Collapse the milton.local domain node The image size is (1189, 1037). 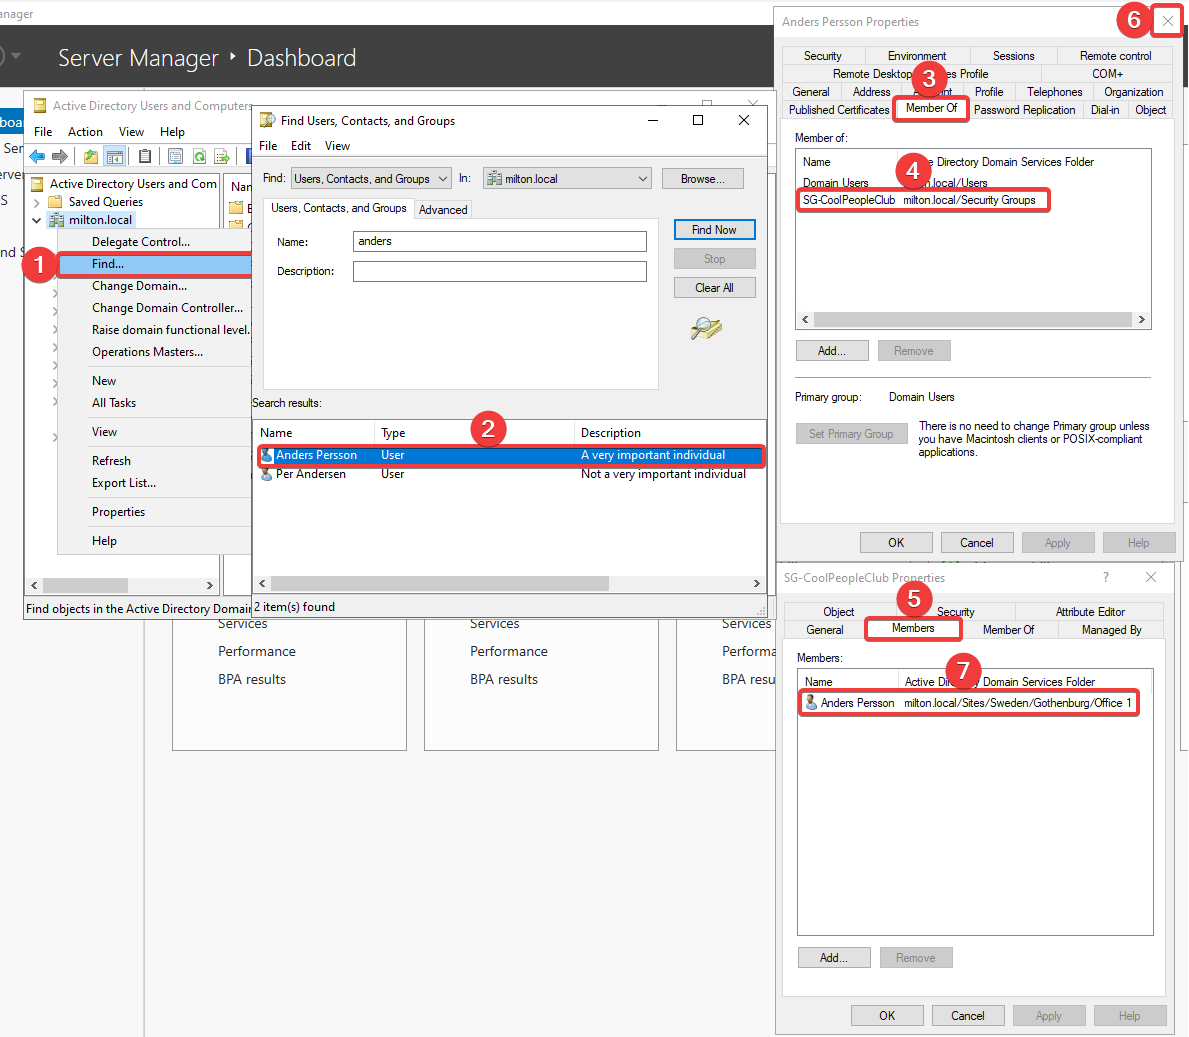pyautogui.click(x=37, y=220)
